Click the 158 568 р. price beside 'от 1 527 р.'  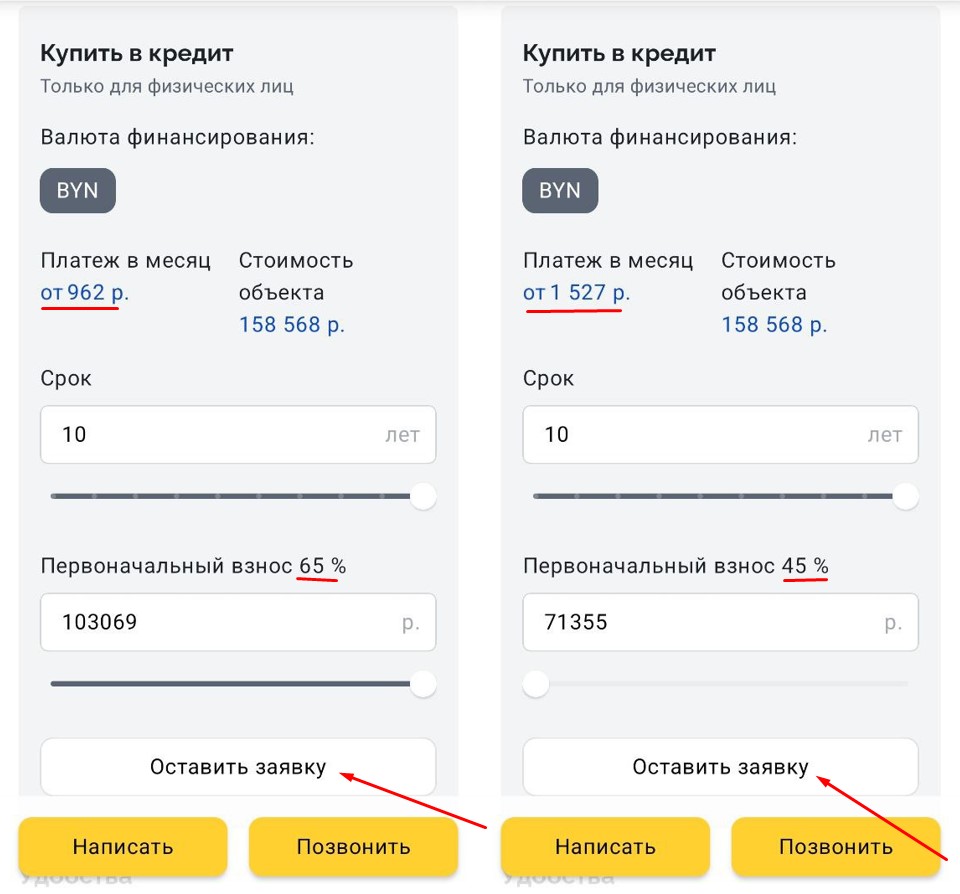(x=774, y=325)
